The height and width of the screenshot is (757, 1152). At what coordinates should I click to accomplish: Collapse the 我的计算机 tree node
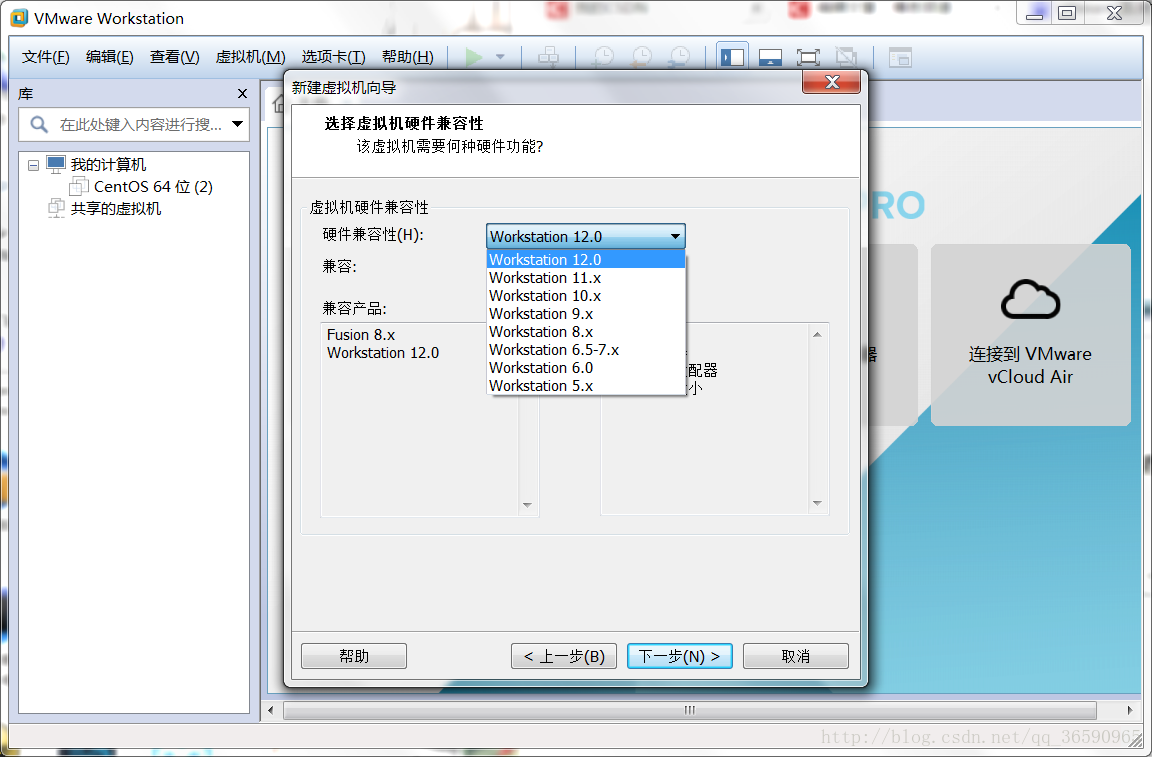33,165
